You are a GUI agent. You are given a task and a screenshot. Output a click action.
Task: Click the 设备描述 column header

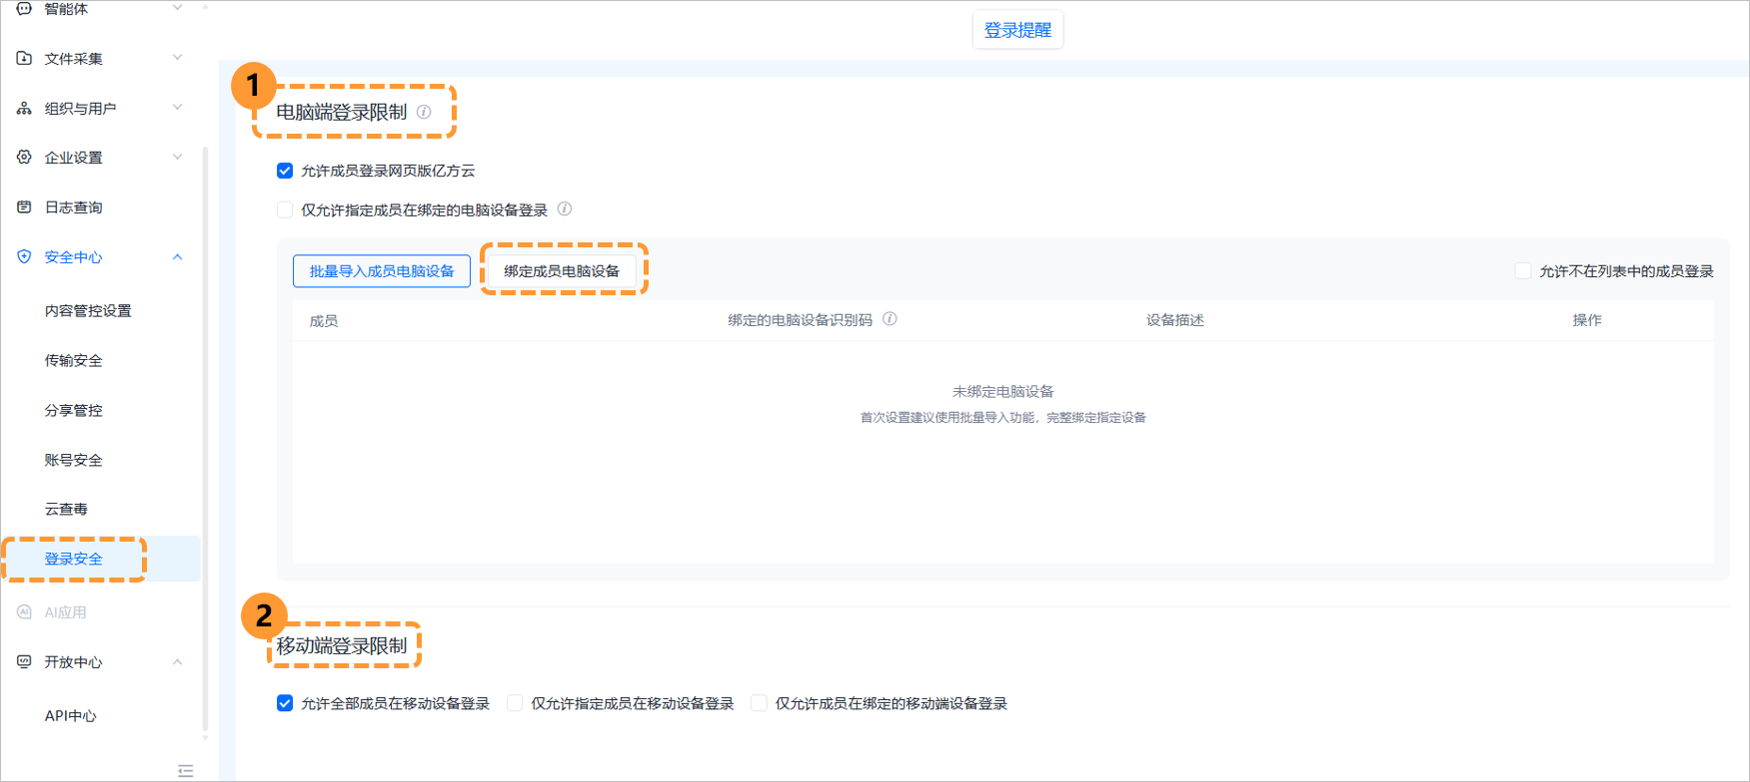coord(1175,320)
